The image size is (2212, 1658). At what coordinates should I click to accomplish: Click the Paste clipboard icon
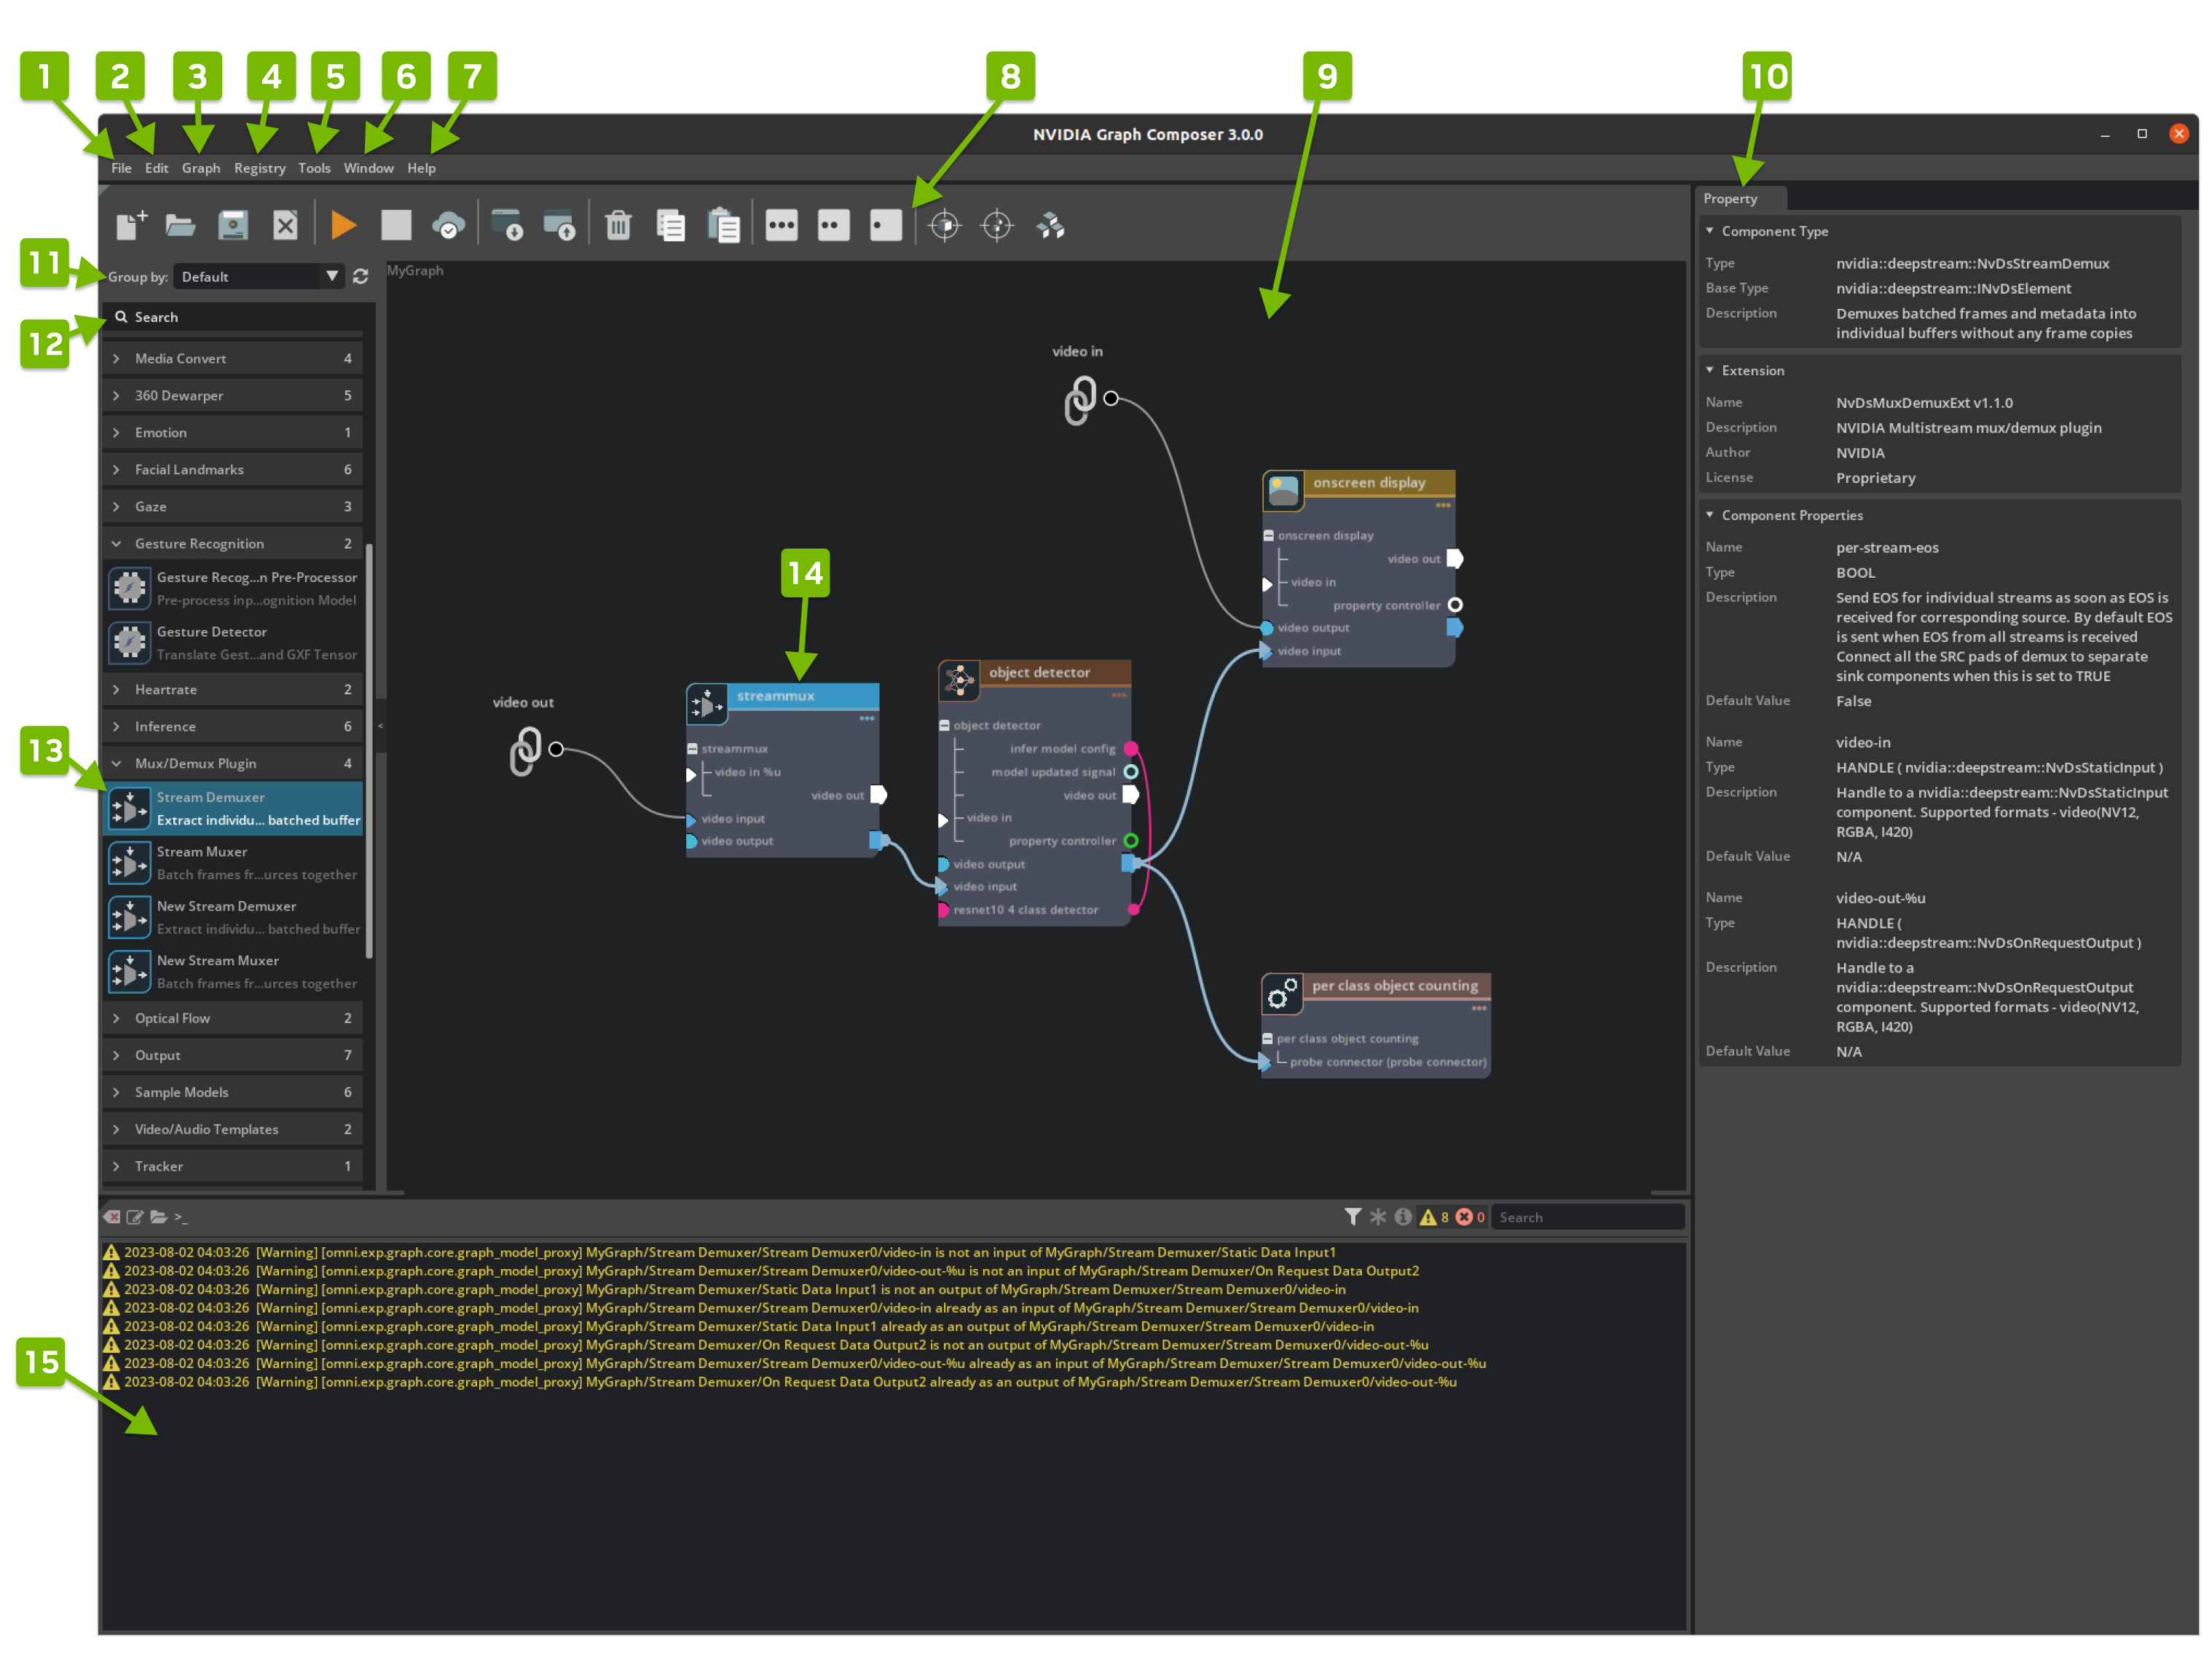pyautogui.click(x=723, y=225)
